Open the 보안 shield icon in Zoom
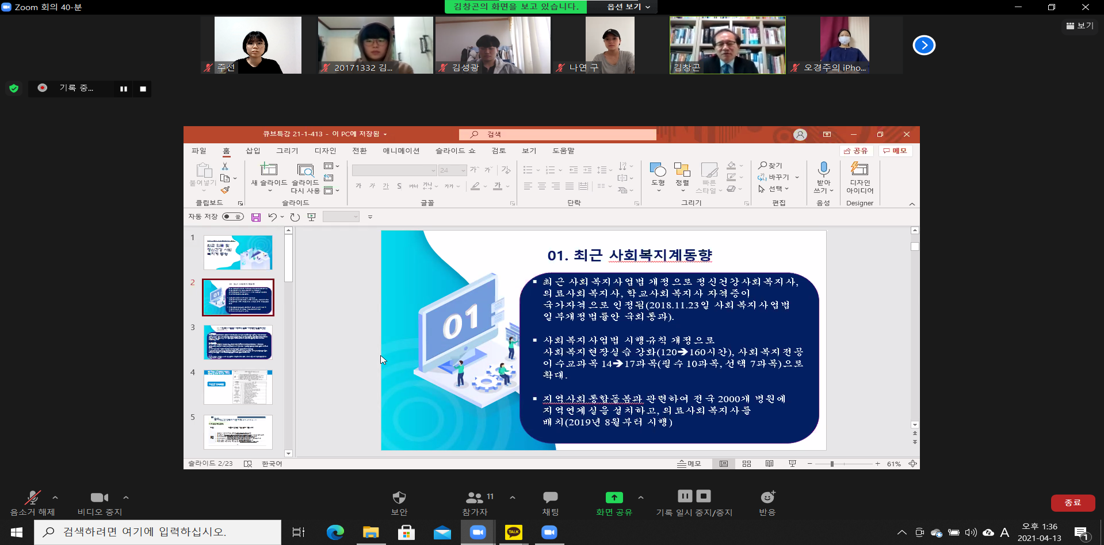 (399, 498)
